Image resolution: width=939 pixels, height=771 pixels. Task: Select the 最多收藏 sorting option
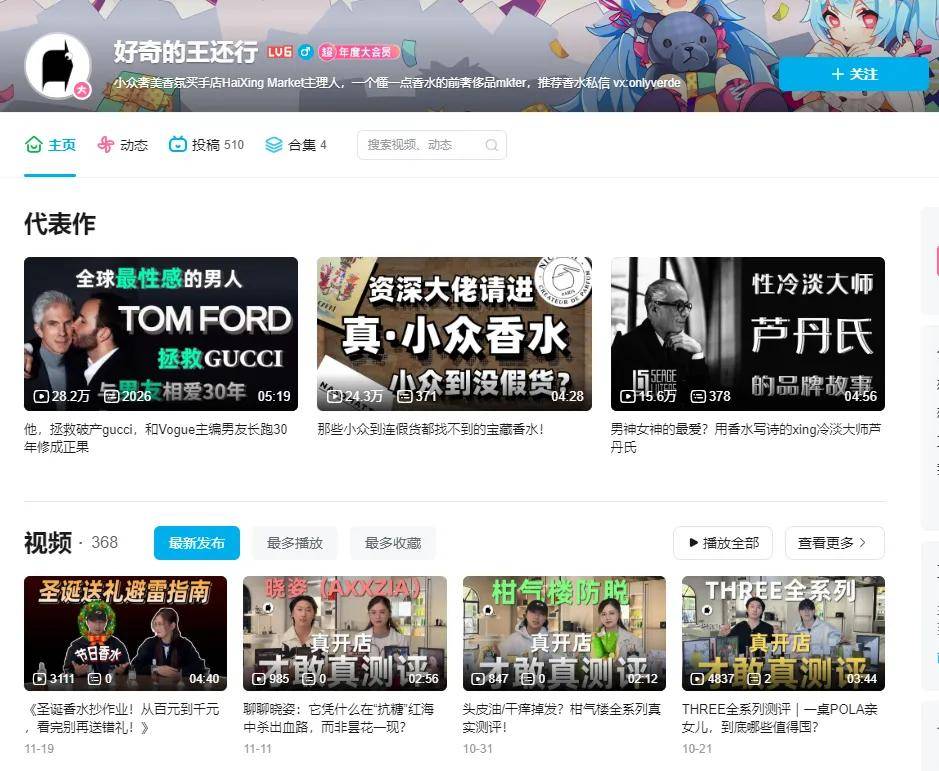pyautogui.click(x=392, y=543)
